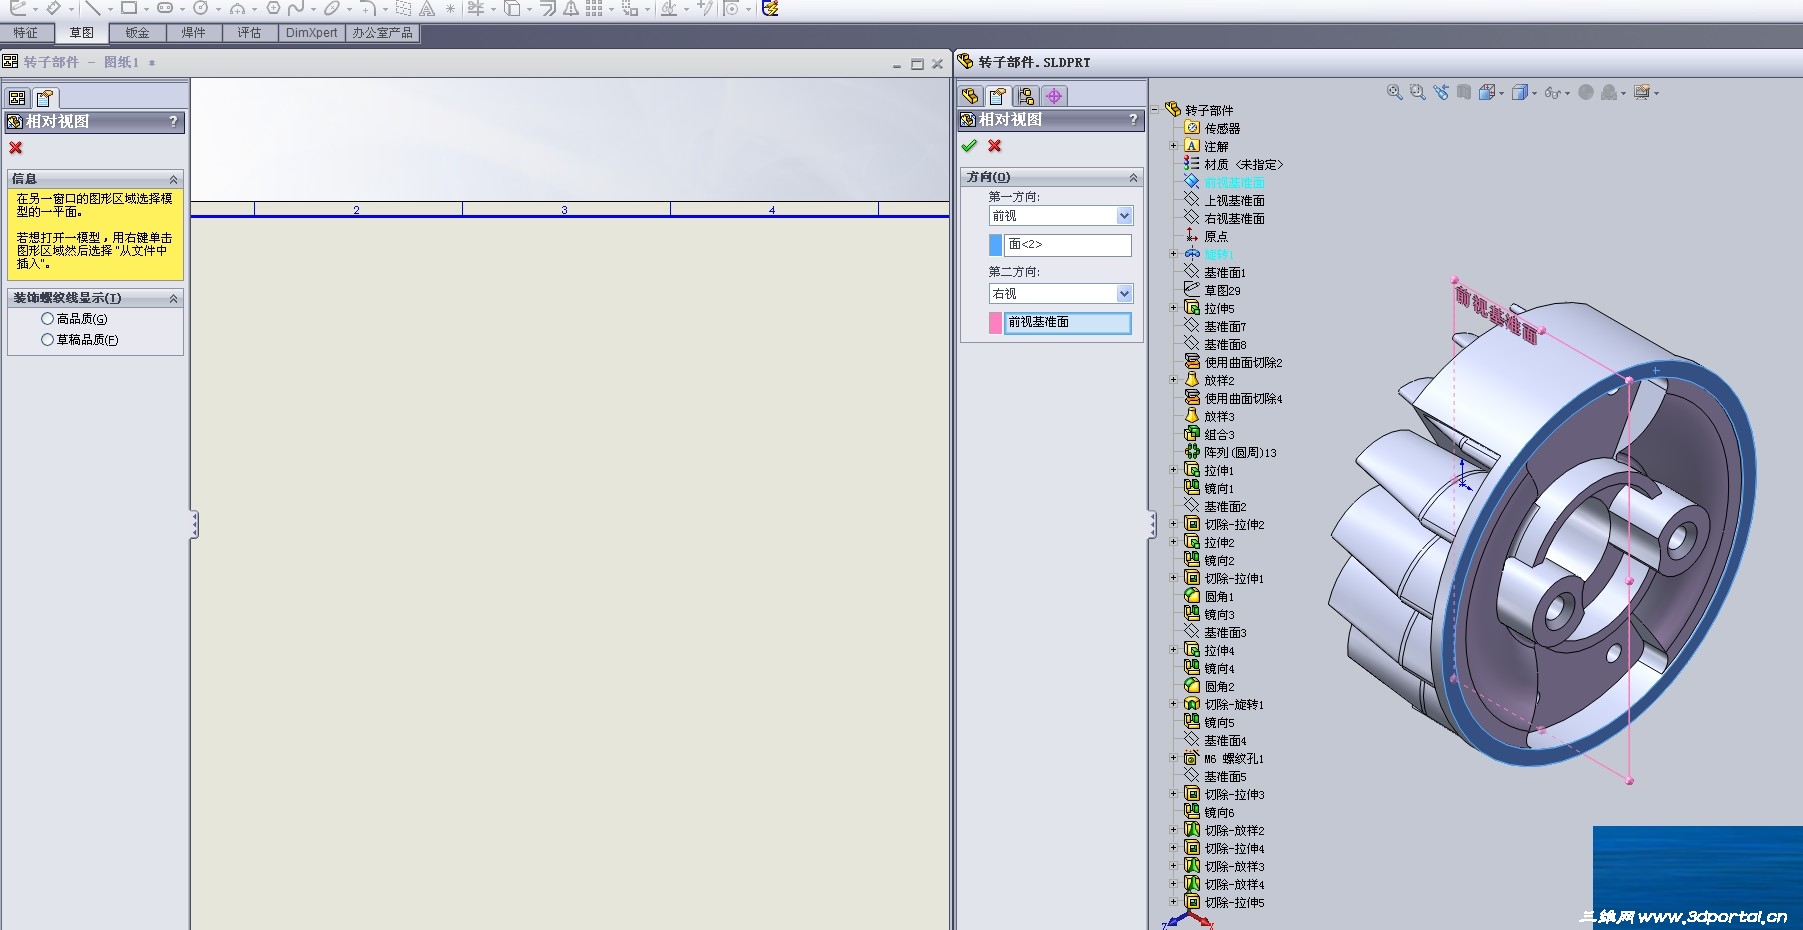Click the pink second-direction color swatch
The width and height of the screenshot is (1803, 930).
(x=995, y=323)
